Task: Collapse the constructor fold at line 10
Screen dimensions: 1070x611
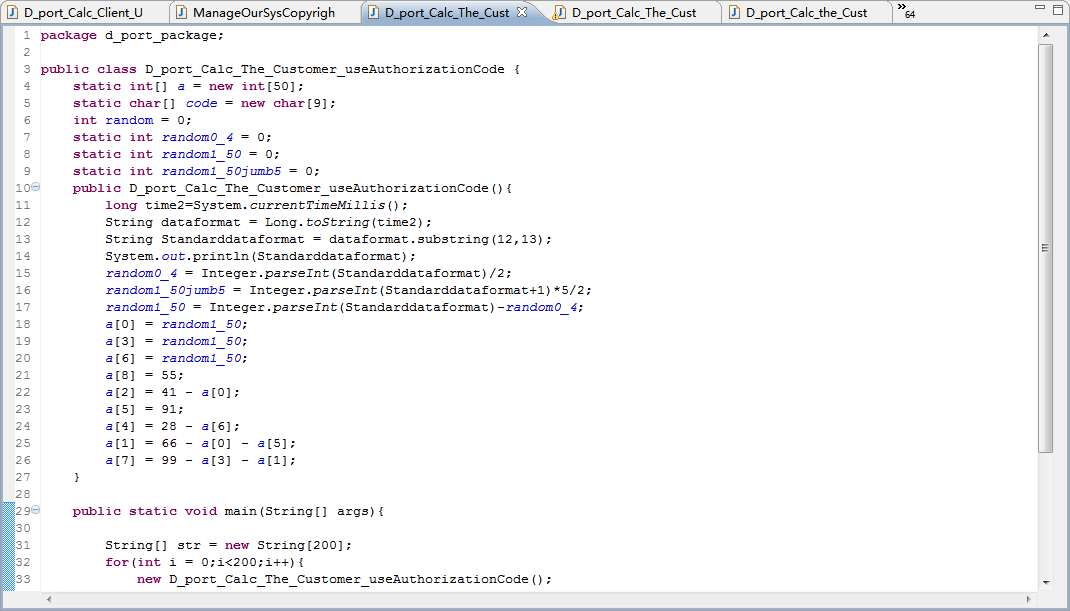Action: (x=35, y=187)
